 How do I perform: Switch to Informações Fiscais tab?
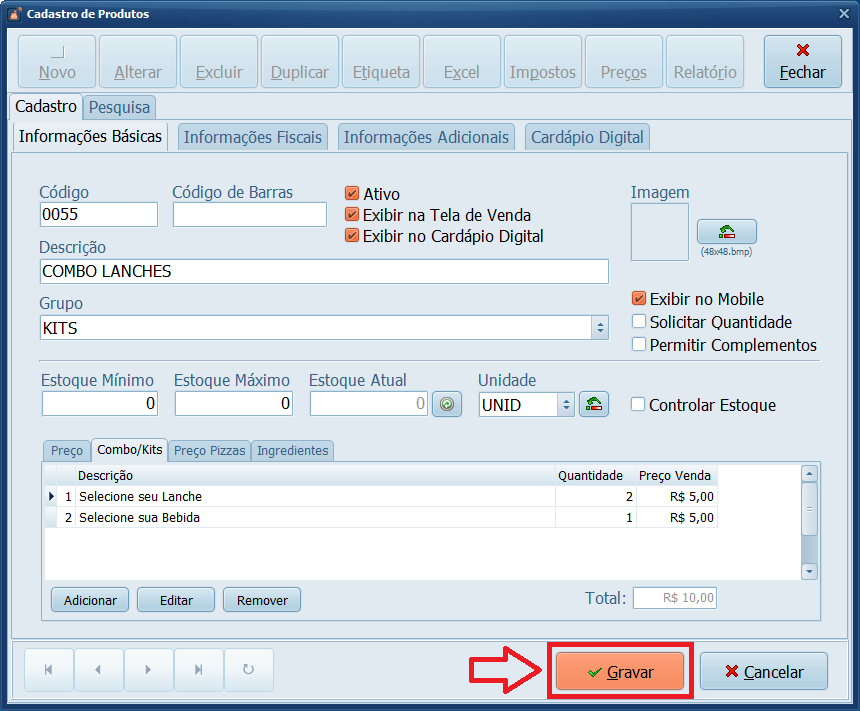coord(253,137)
